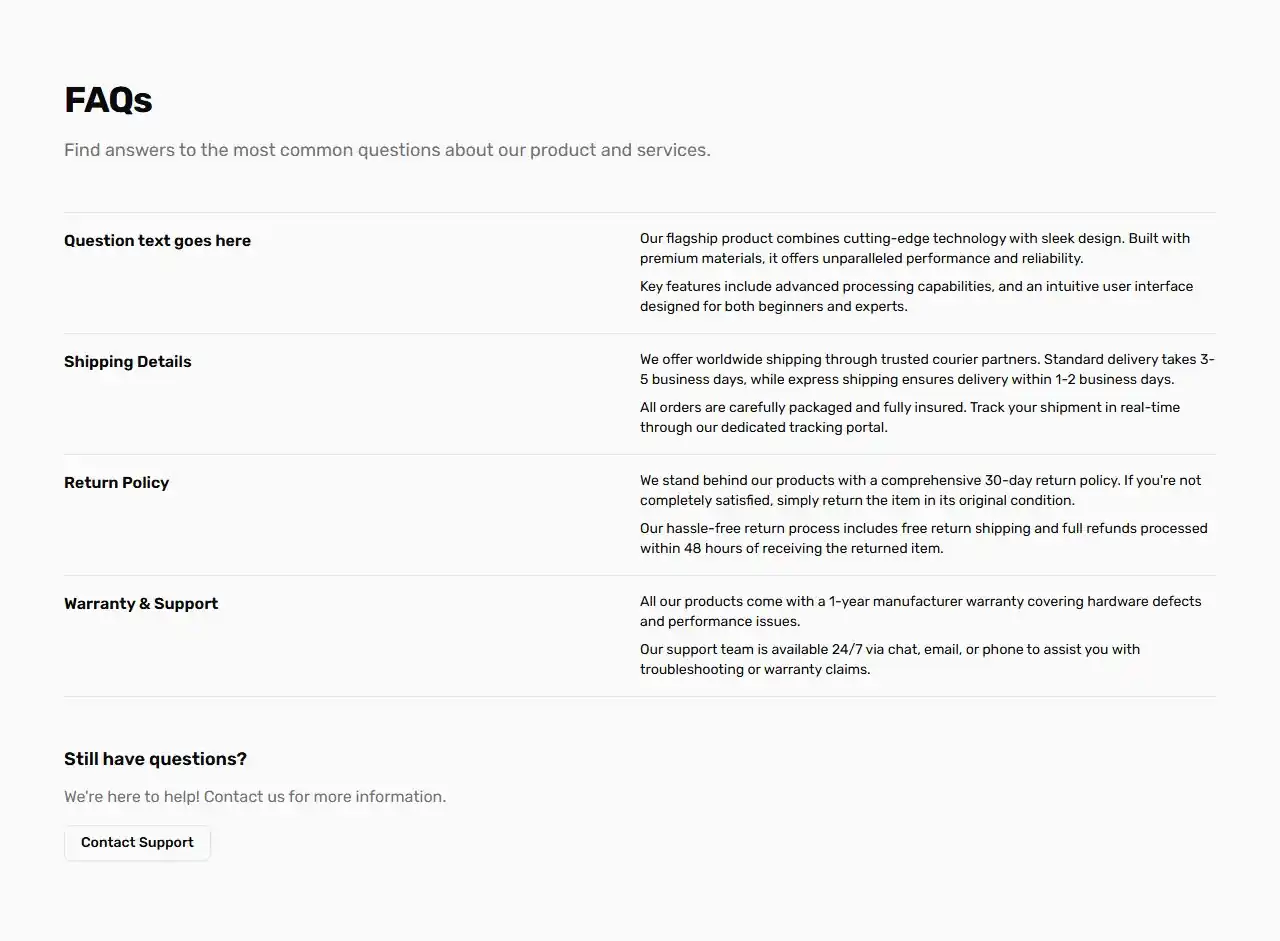Expand the "Shipping Details" question
Screen dimensions: 1280x941
pyautogui.click(x=127, y=361)
